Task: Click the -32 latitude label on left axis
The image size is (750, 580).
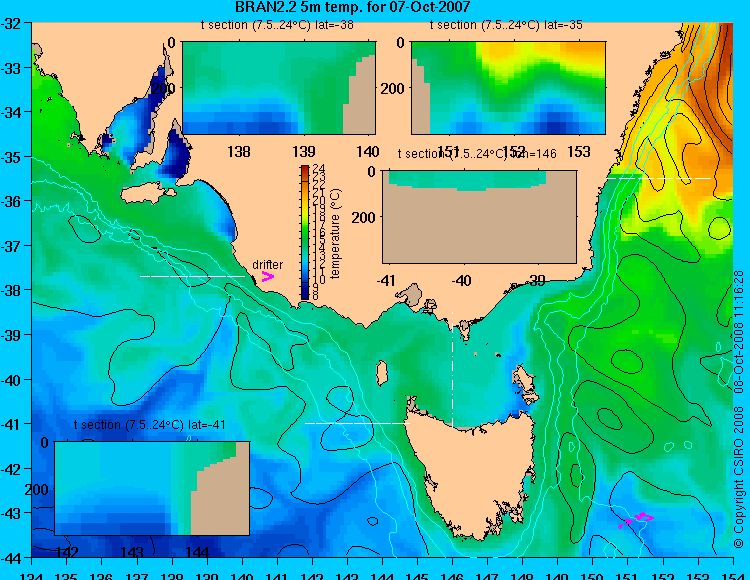Action: (x=11, y=23)
